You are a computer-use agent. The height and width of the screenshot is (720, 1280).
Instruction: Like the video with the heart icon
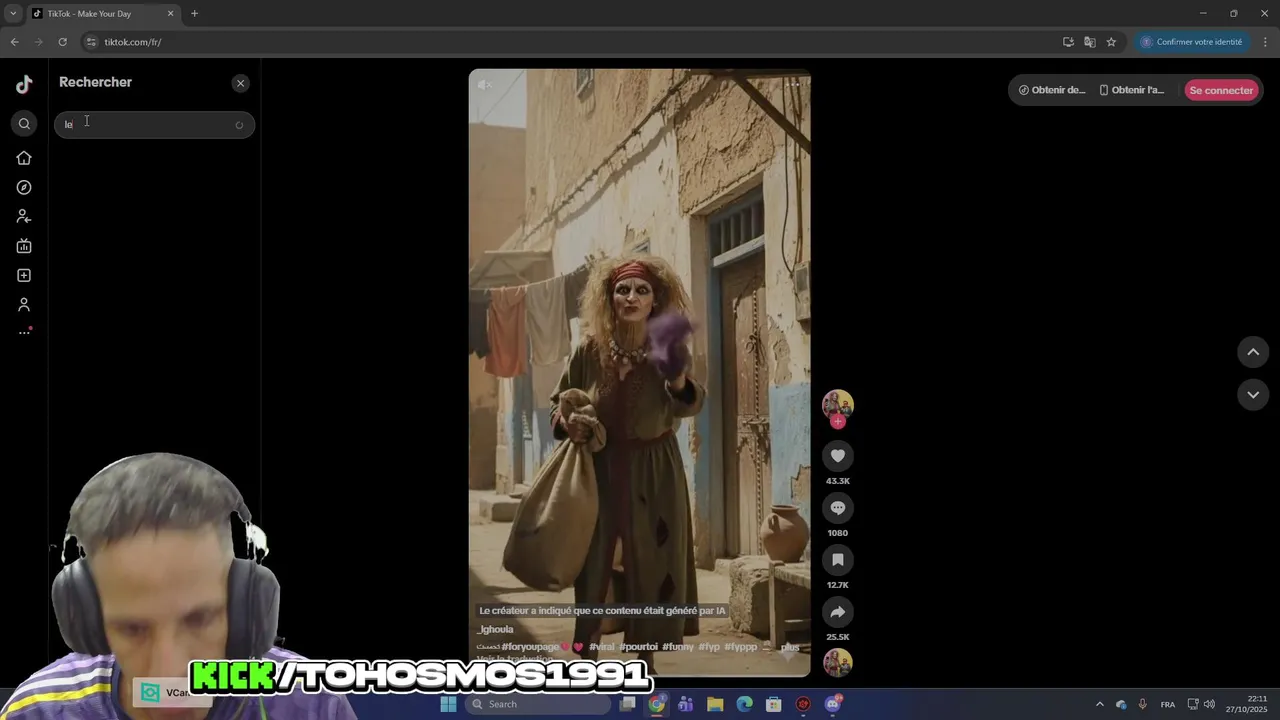click(x=838, y=456)
